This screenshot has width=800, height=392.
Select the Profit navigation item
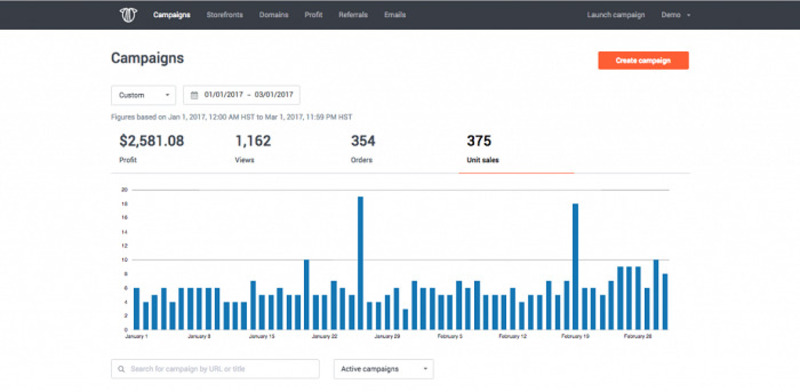(x=313, y=15)
